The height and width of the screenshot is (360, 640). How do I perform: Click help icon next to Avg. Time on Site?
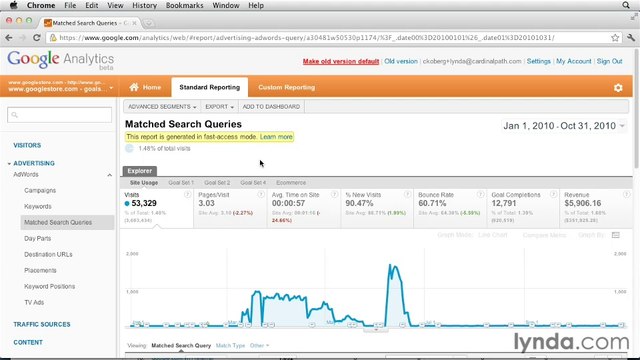pos(334,195)
